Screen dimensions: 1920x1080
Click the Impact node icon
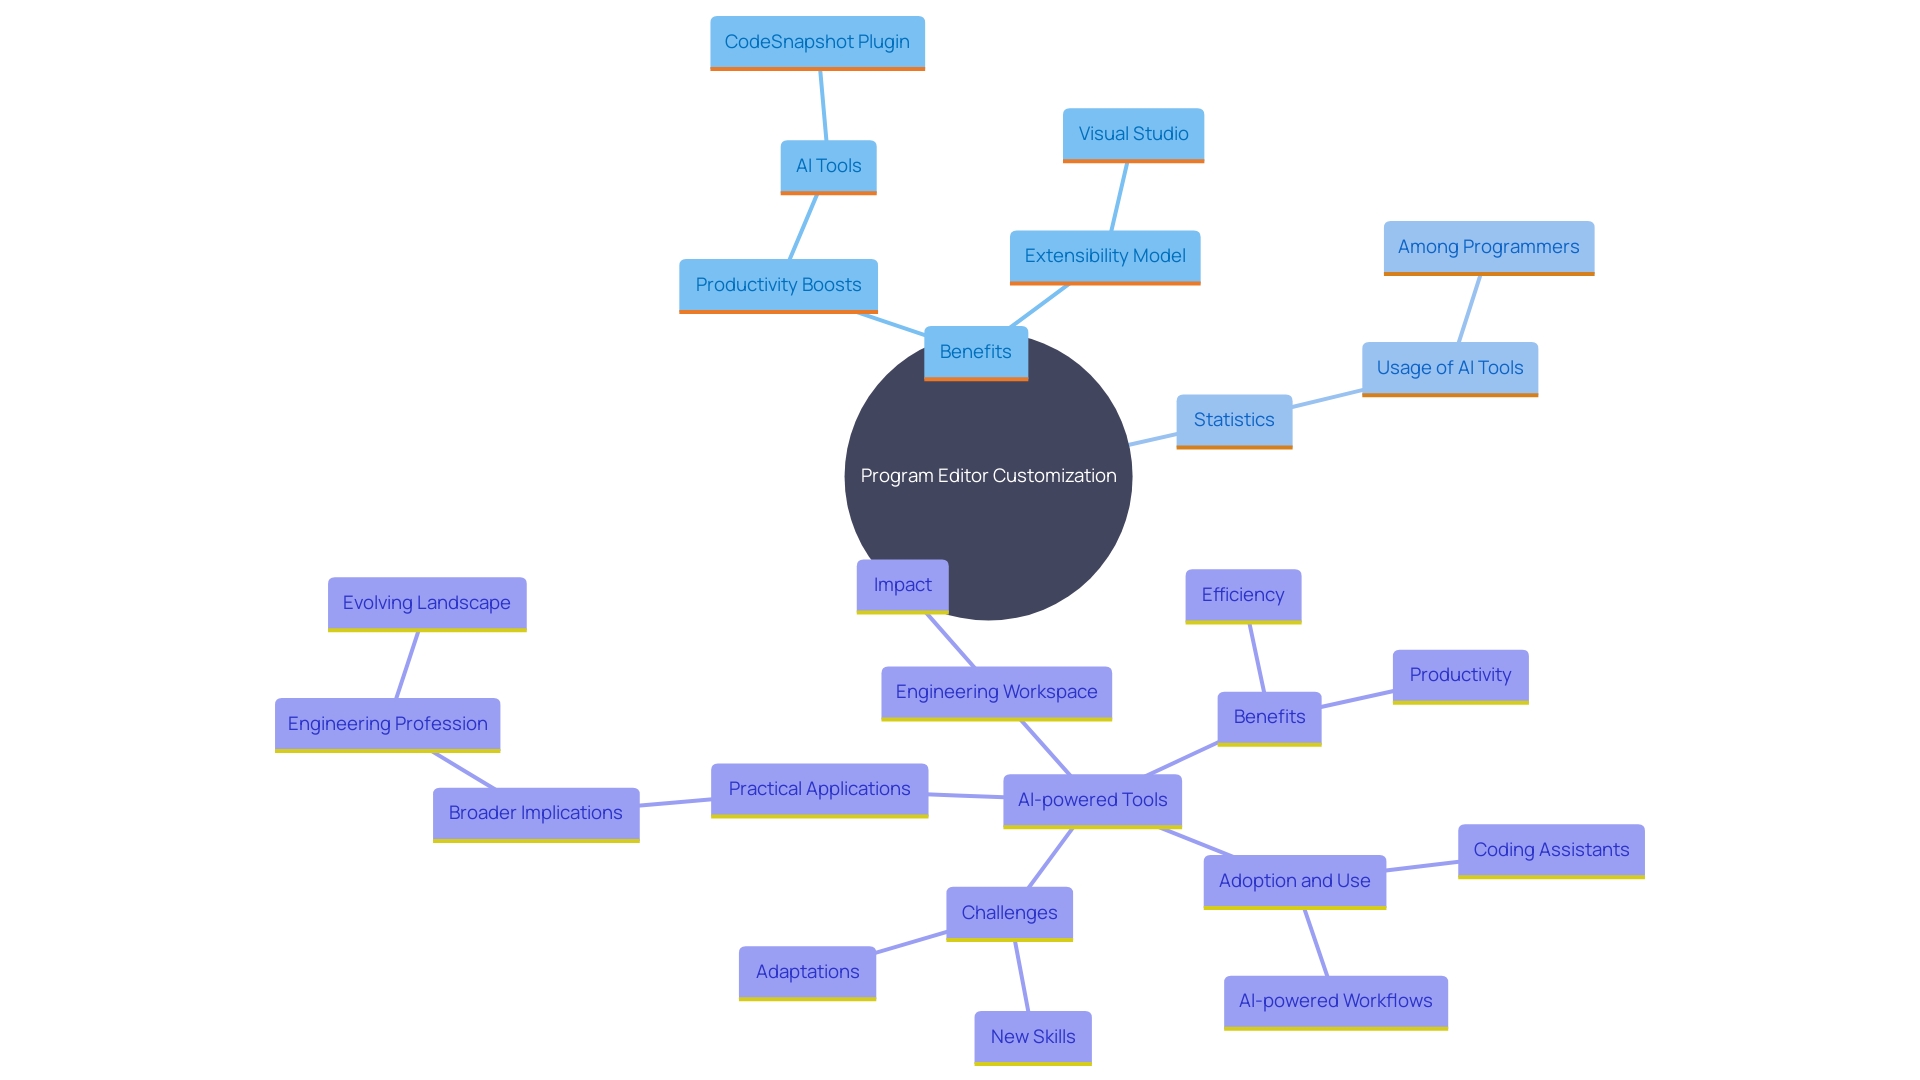point(902,584)
